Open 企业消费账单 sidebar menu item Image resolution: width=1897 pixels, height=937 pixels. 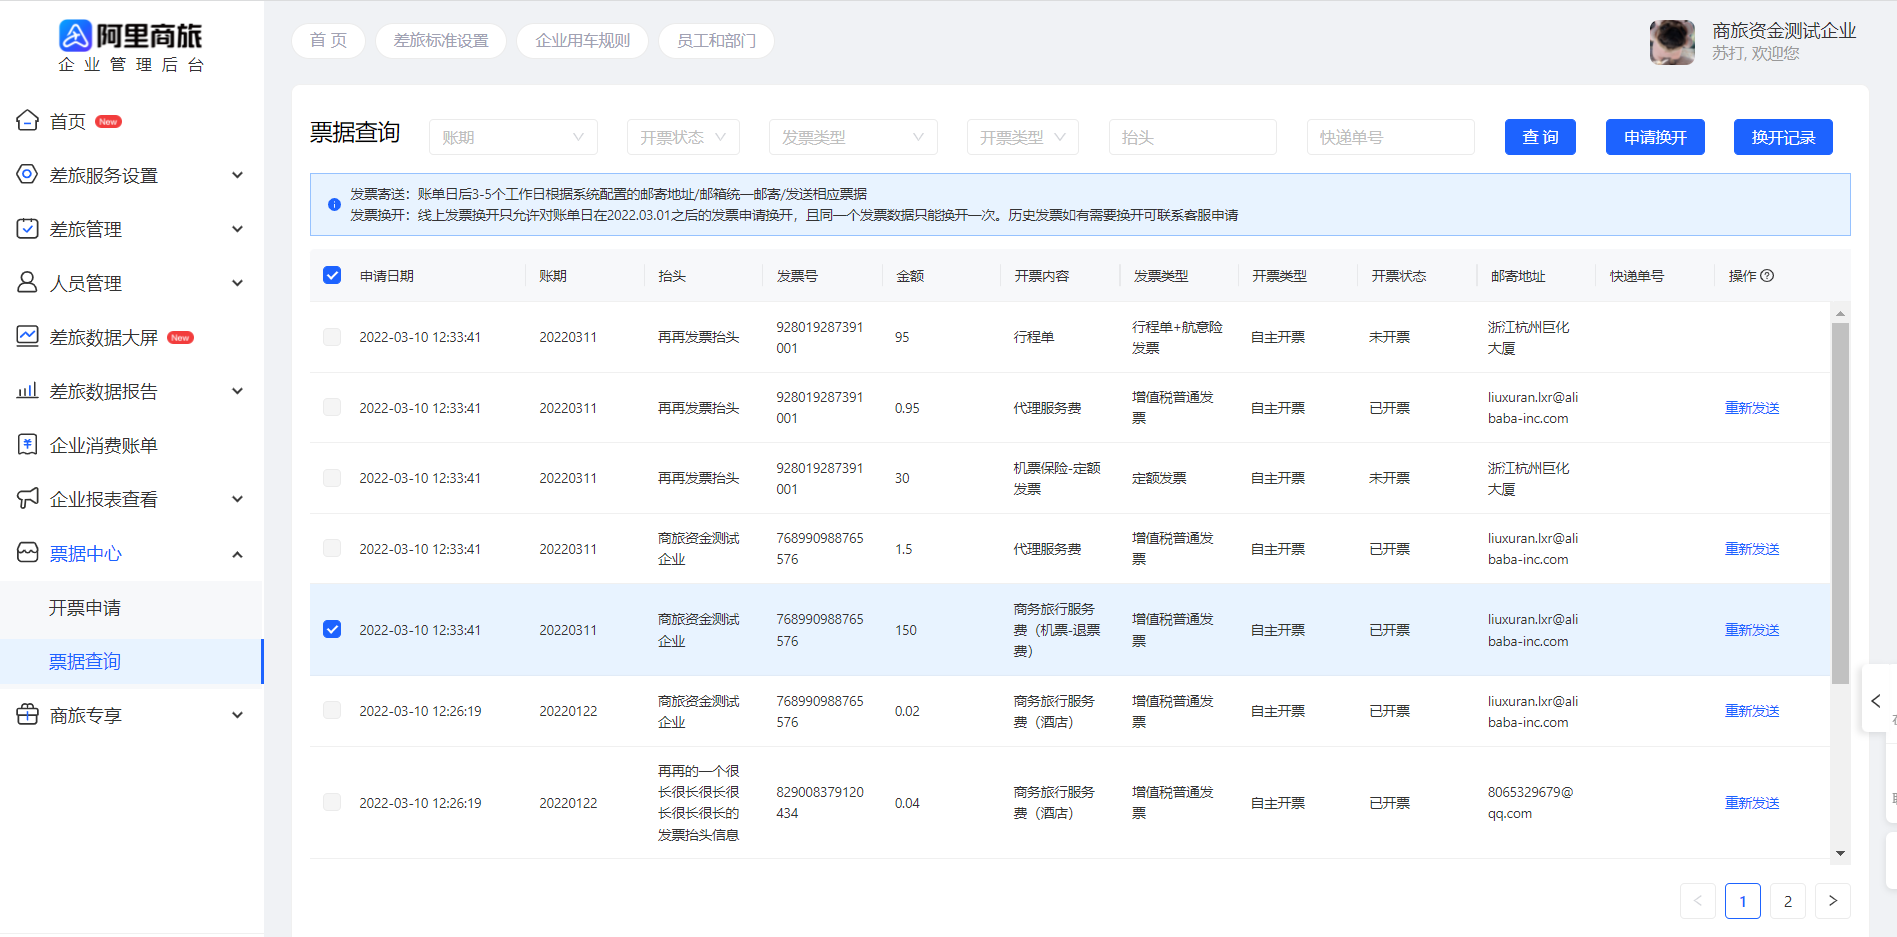(x=131, y=445)
